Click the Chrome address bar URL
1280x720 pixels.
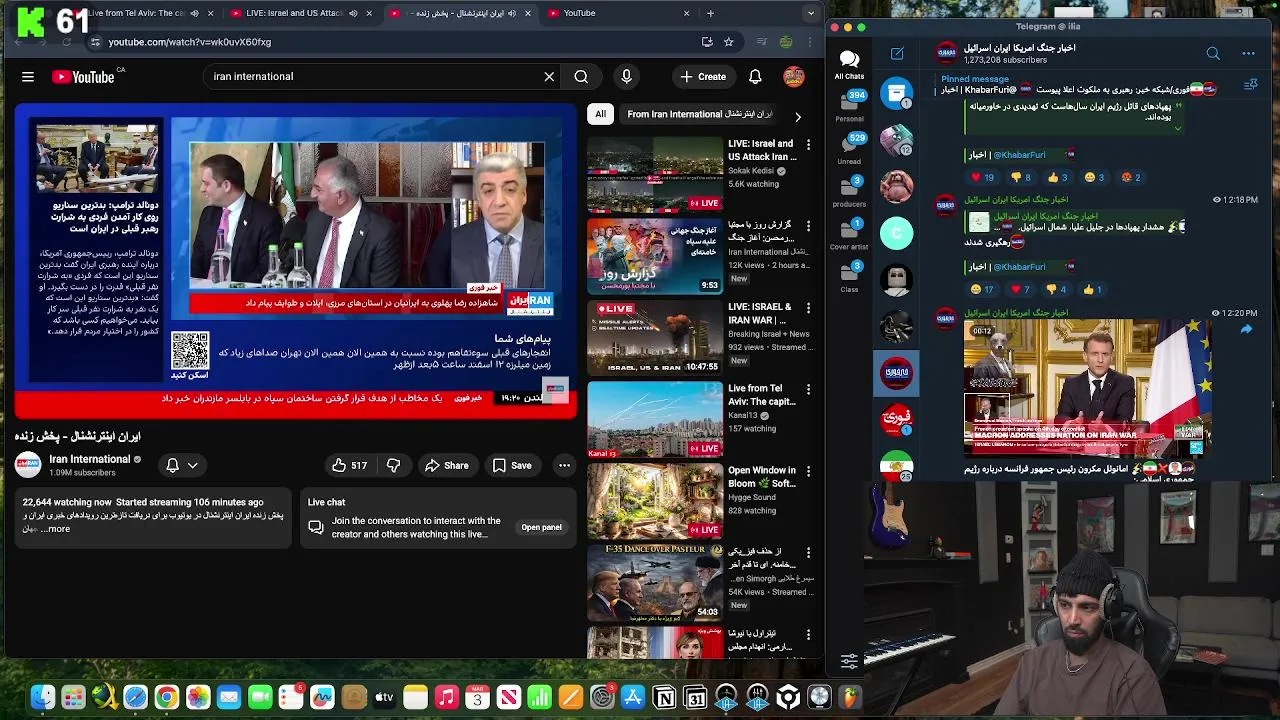190,42
